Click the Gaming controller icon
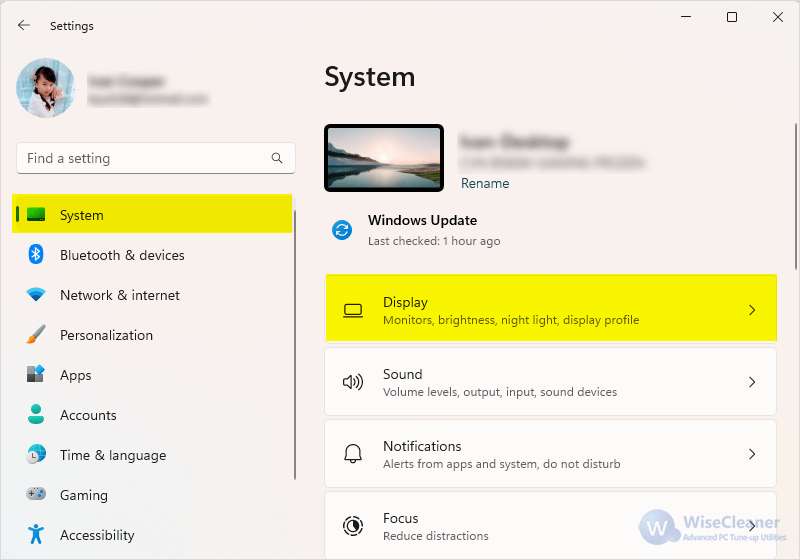Image resolution: width=800 pixels, height=560 pixels. (36, 494)
